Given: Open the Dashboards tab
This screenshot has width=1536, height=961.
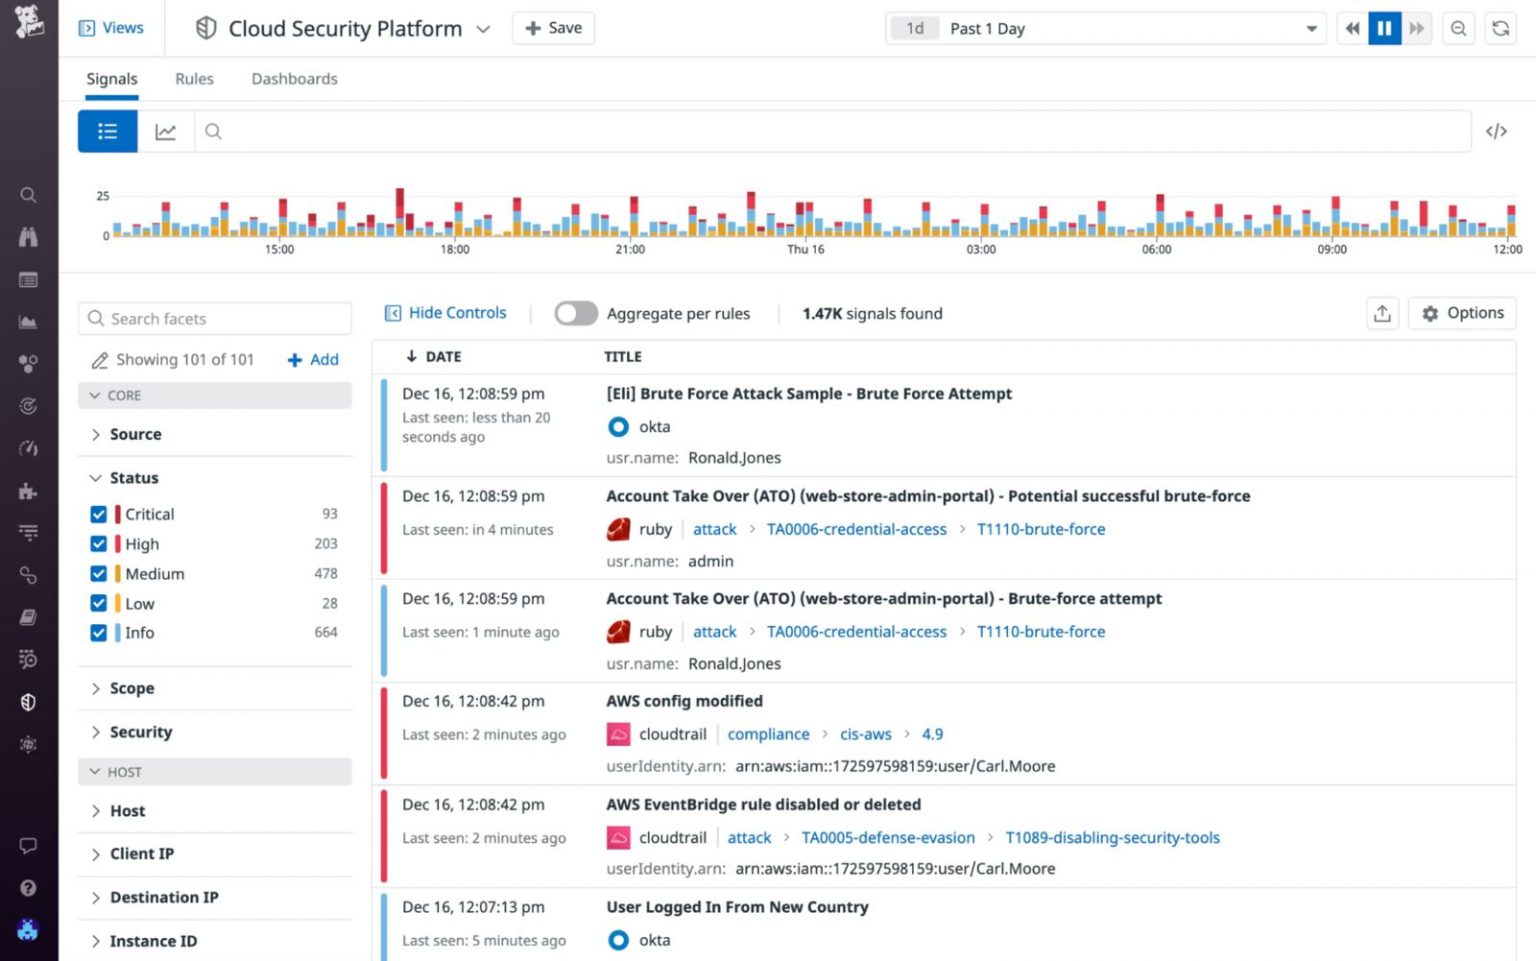Looking at the screenshot, I should click(x=294, y=78).
